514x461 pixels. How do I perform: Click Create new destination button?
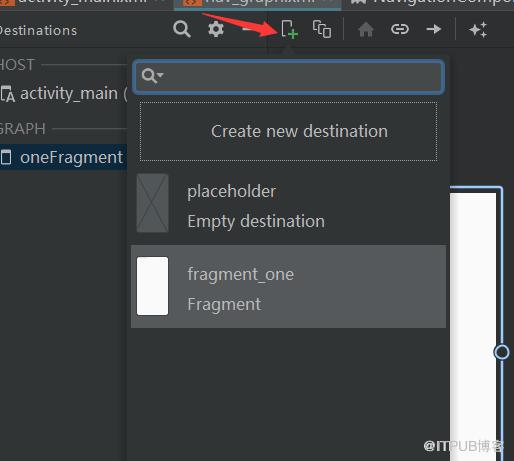(289, 131)
